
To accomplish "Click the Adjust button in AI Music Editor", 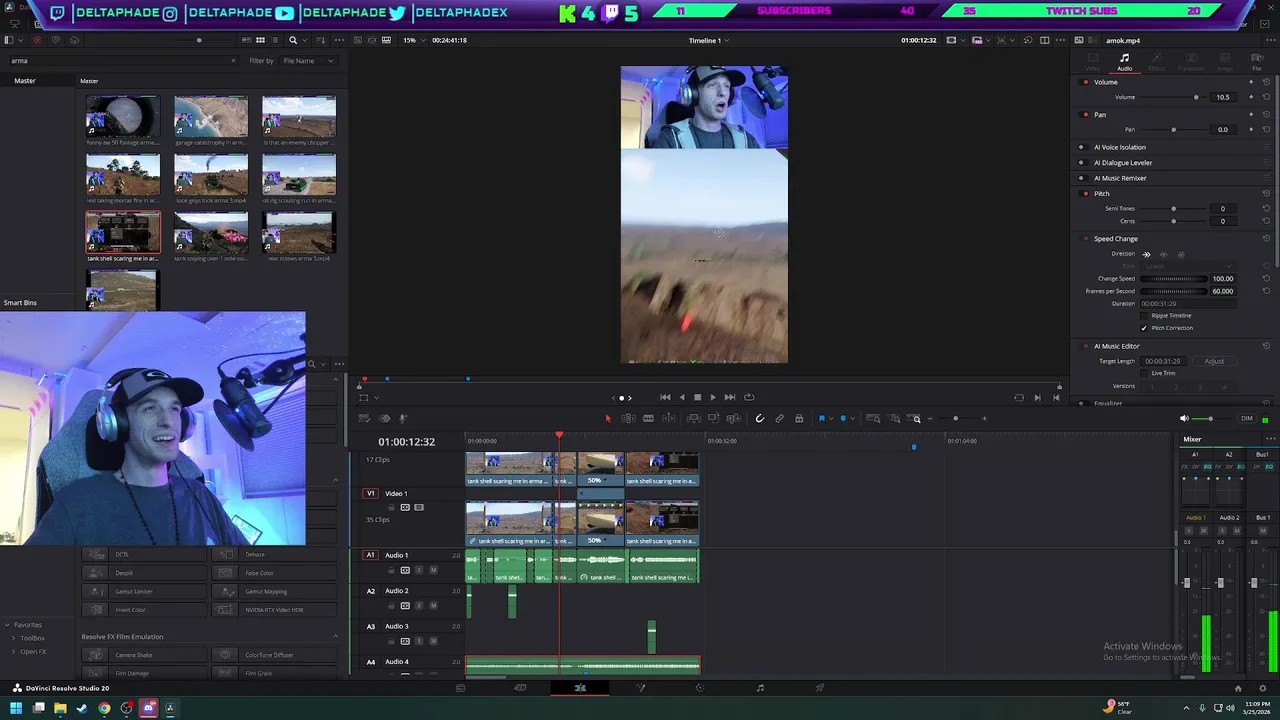I will pos(1214,361).
